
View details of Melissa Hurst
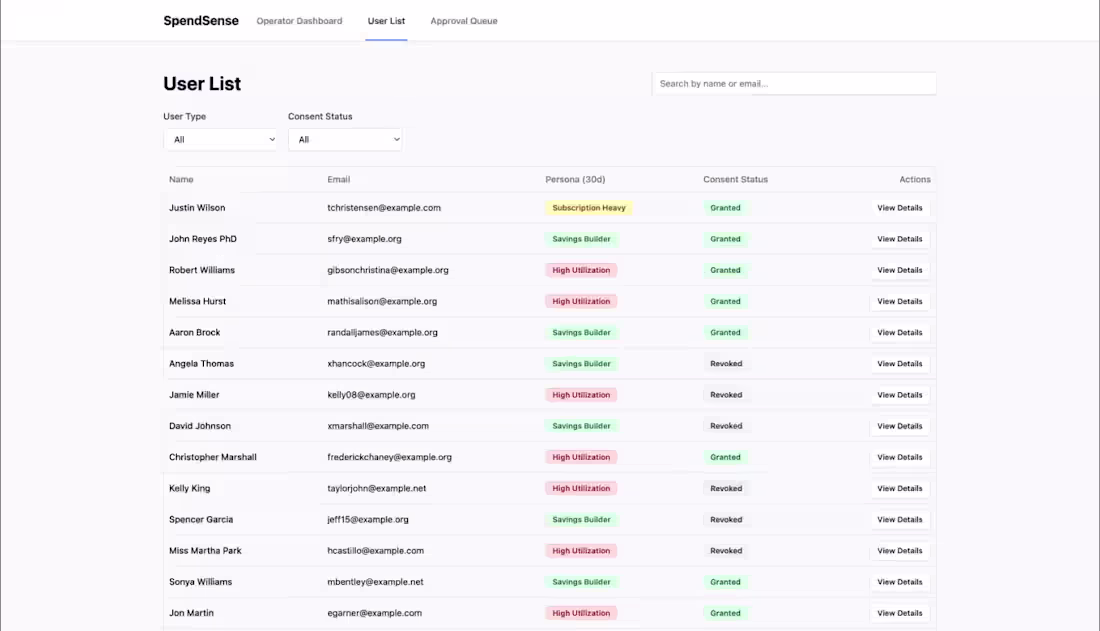pos(899,301)
